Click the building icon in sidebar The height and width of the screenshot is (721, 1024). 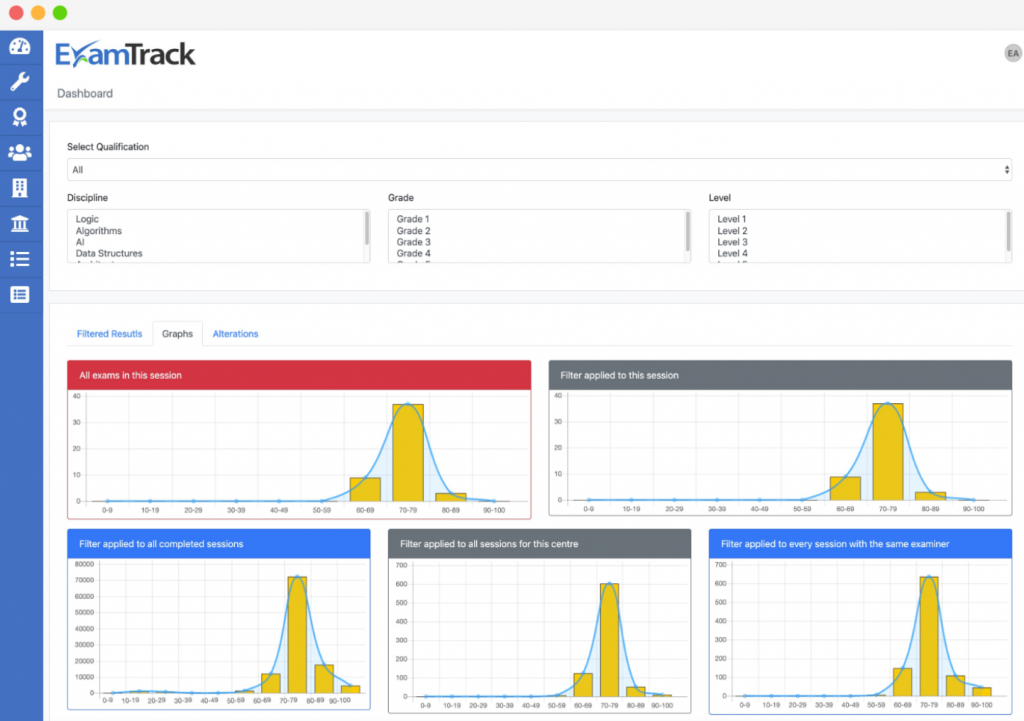(20, 187)
